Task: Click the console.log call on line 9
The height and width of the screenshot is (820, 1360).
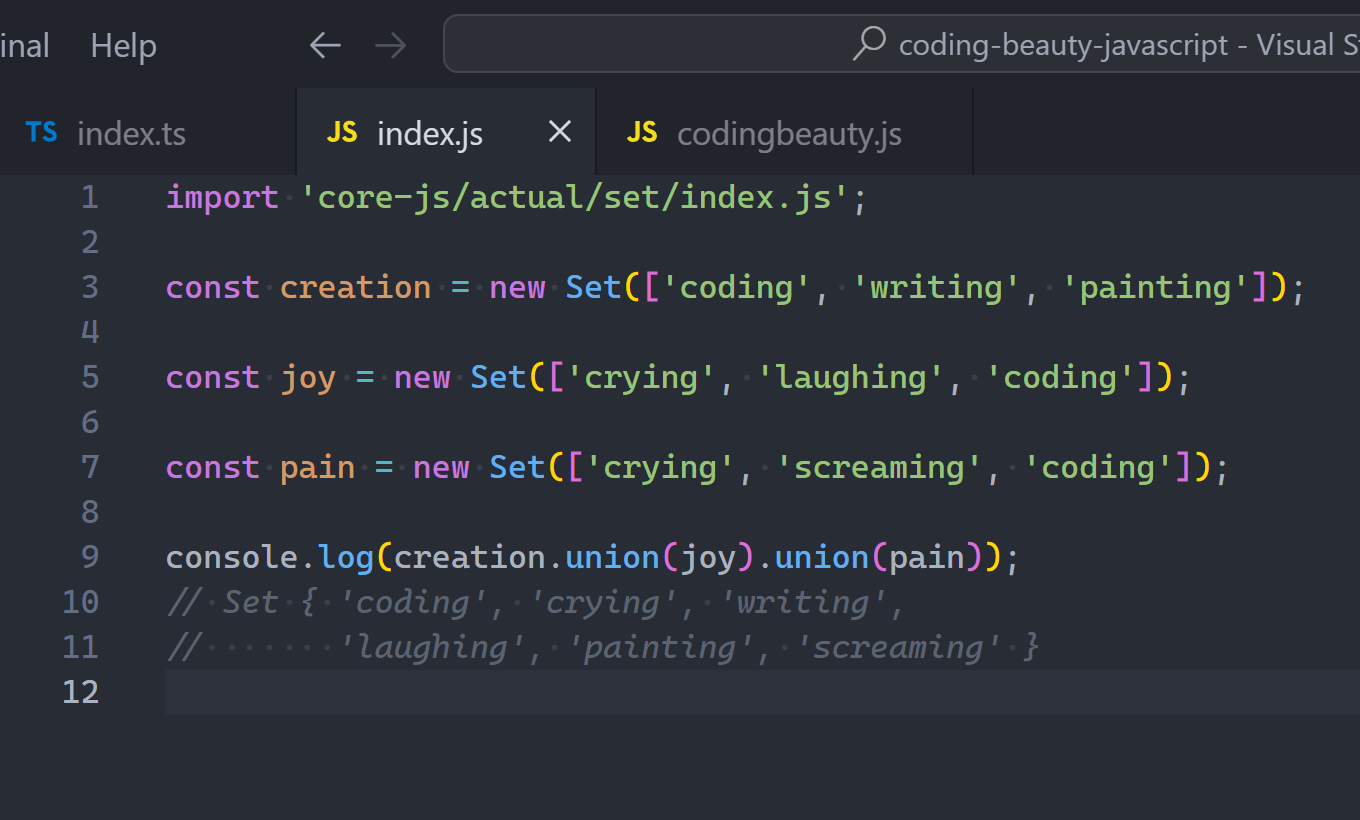Action: [x=270, y=557]
